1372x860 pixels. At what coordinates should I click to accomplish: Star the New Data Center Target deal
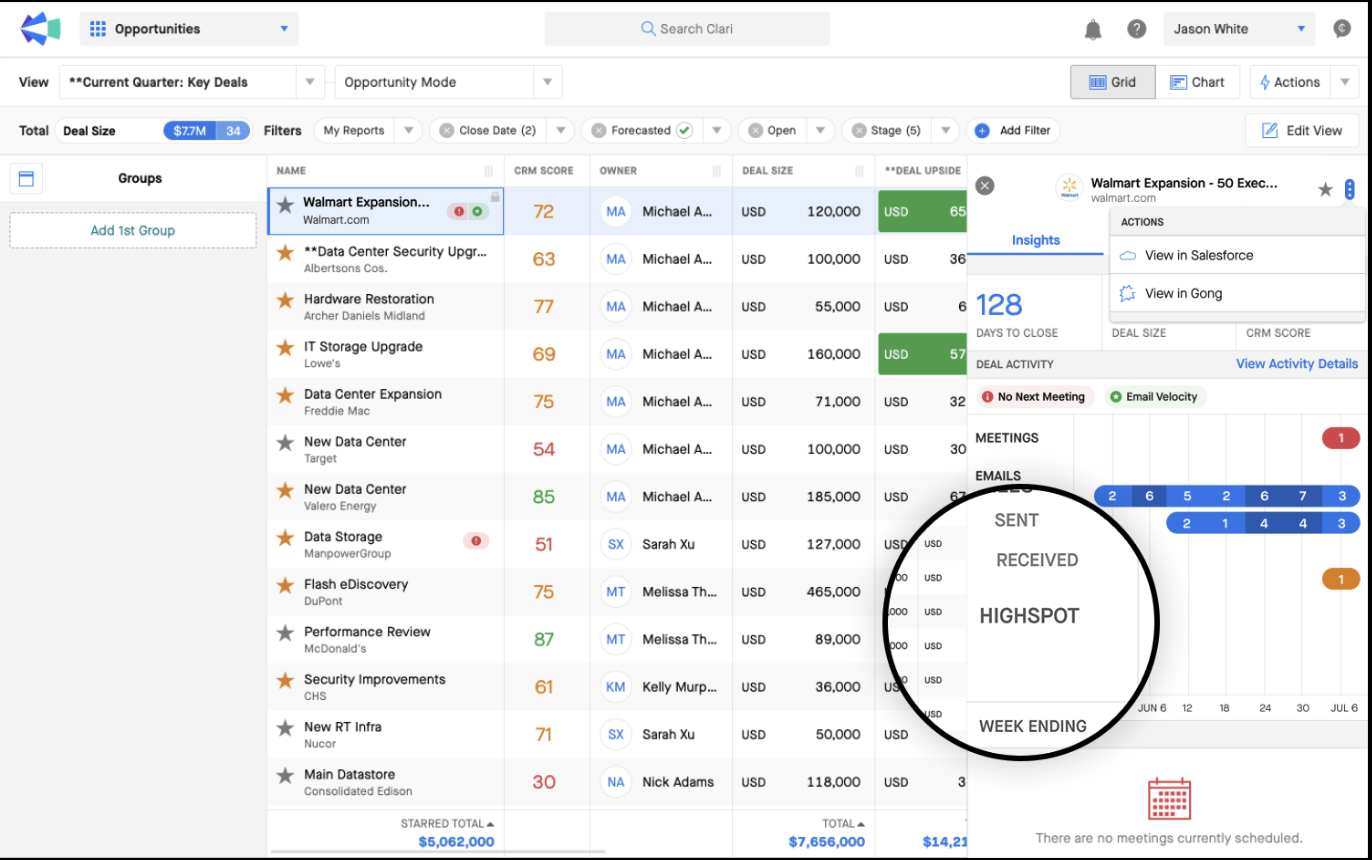click(285, 442)
